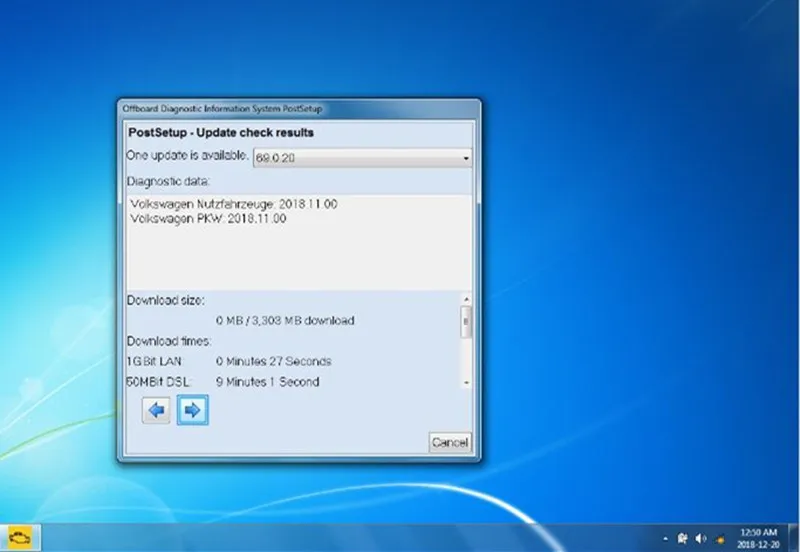The height and width of the screenshot is (552, 800).
Task: Click the blue left arrow back button
Action: coord(156,410)
